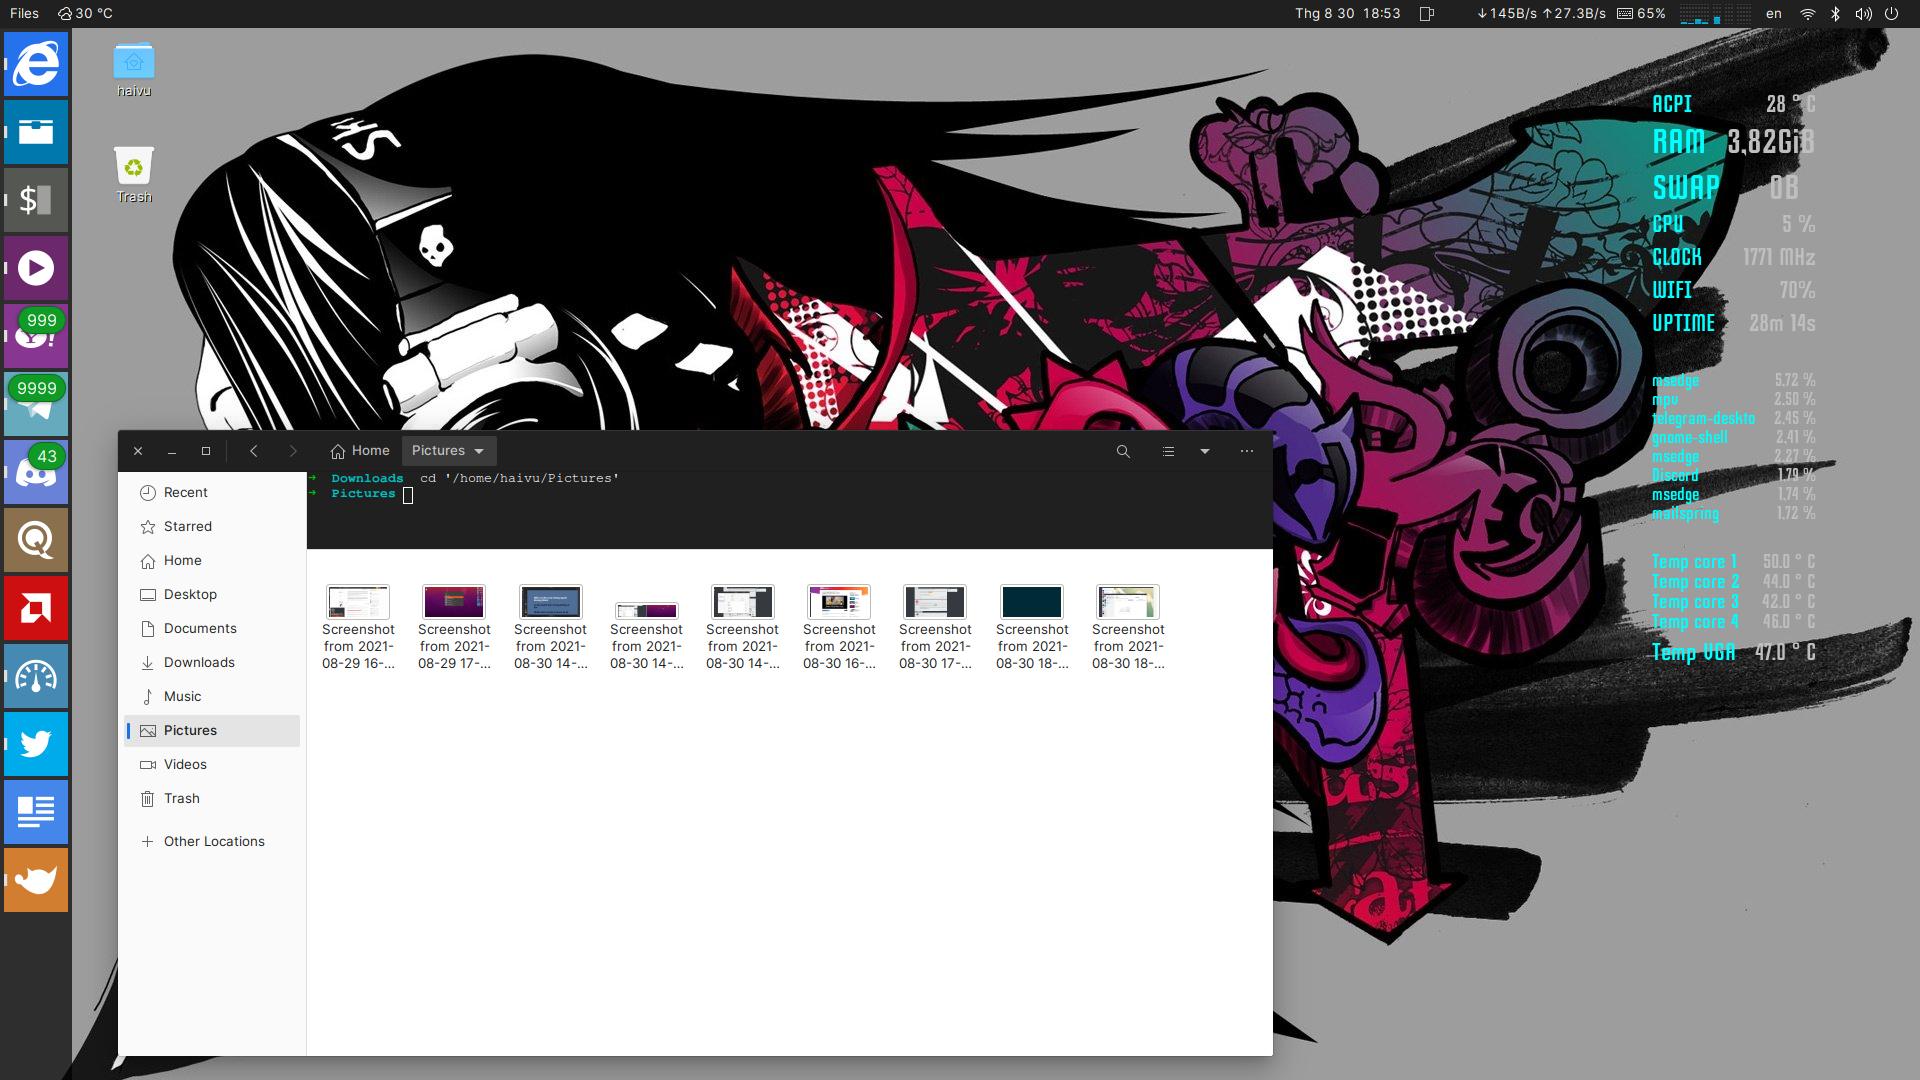Click the 65% indicator in top bar
This screenshot has height=1080, width=1920.
click(1641, 14)
